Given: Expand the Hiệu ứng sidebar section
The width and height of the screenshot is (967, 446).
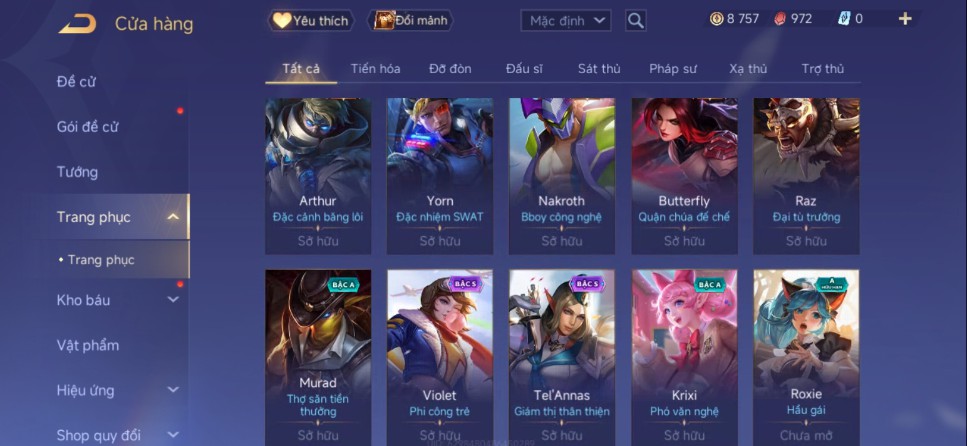Looking at the screenshot, I should click(173, 390).
